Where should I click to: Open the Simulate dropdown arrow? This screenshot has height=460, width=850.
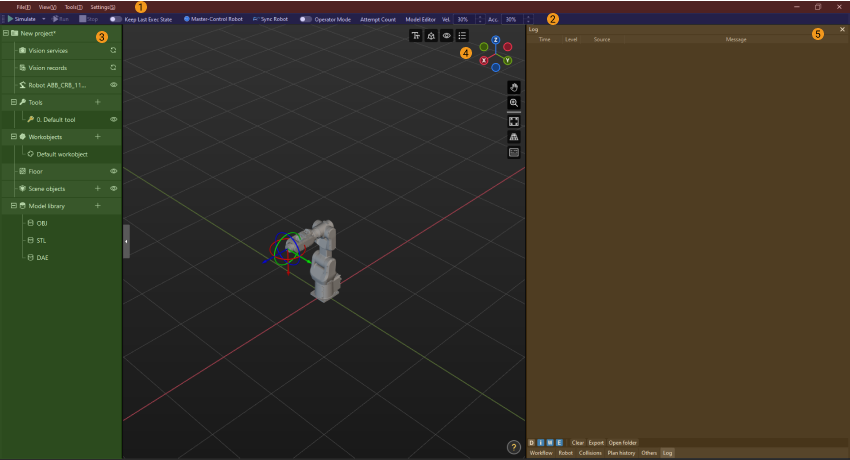(43, 19)
